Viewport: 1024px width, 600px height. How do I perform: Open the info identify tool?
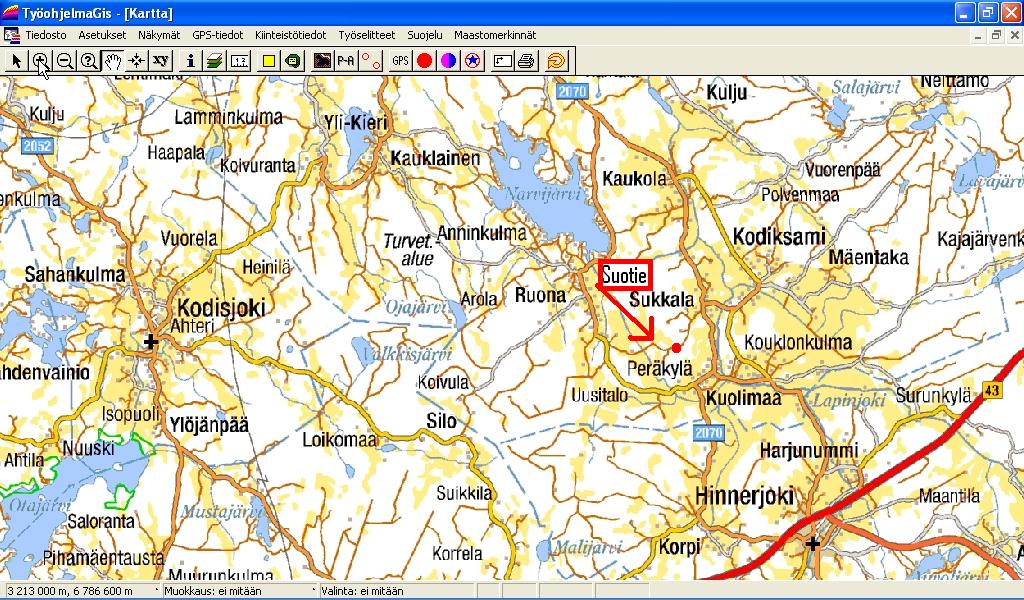(191, 61)
